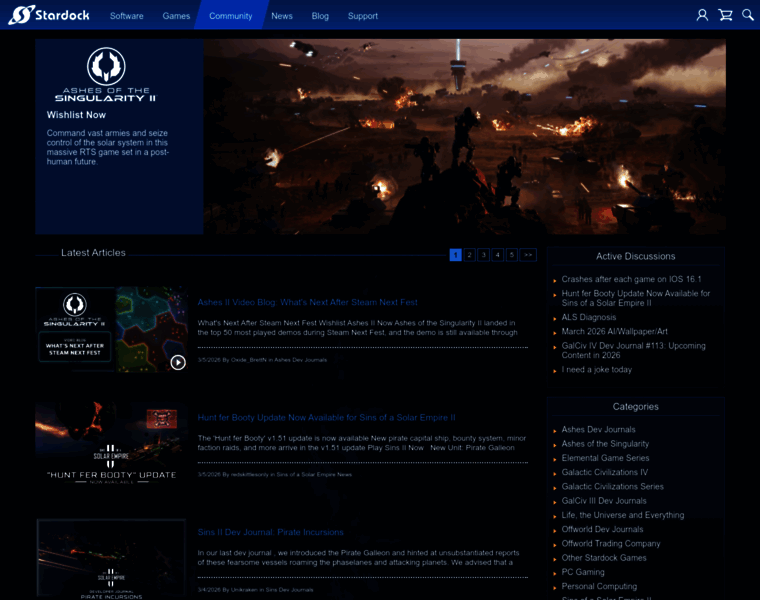Open the Stardock logo home link

click(x=49, y=15)
